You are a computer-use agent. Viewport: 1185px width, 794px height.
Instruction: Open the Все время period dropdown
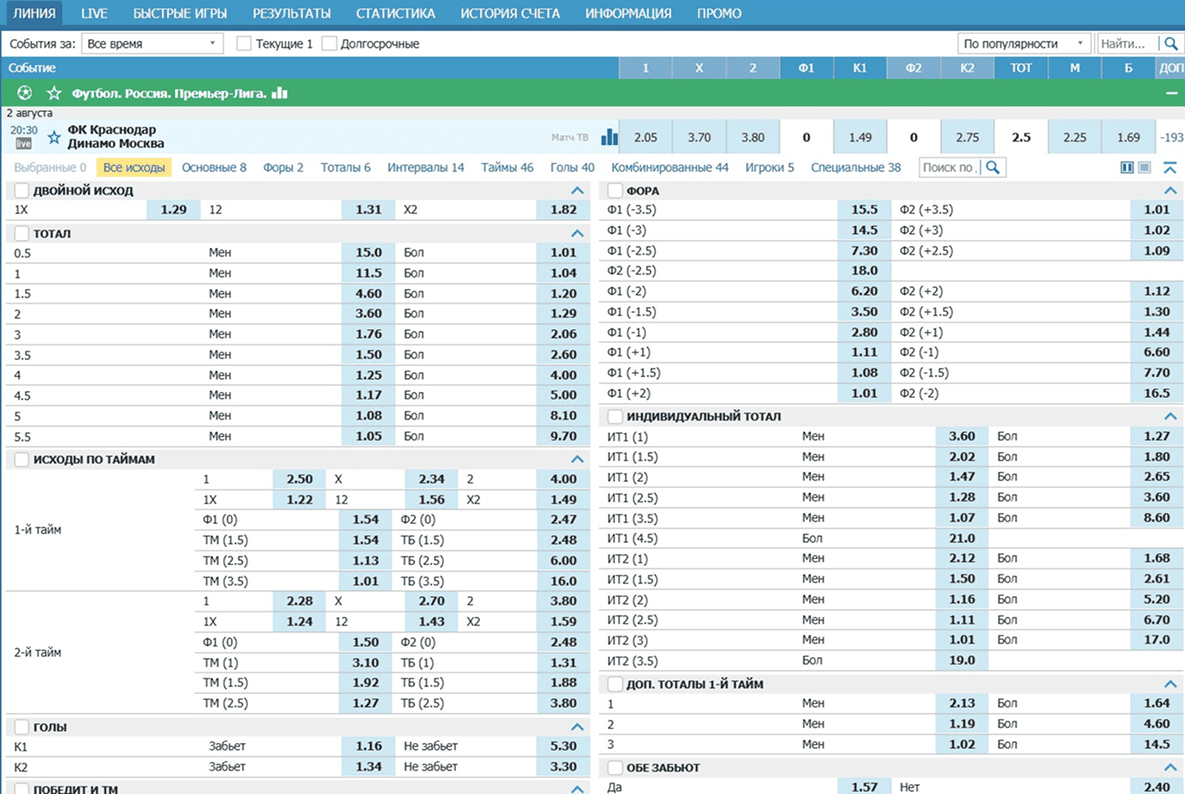[152, 44]
